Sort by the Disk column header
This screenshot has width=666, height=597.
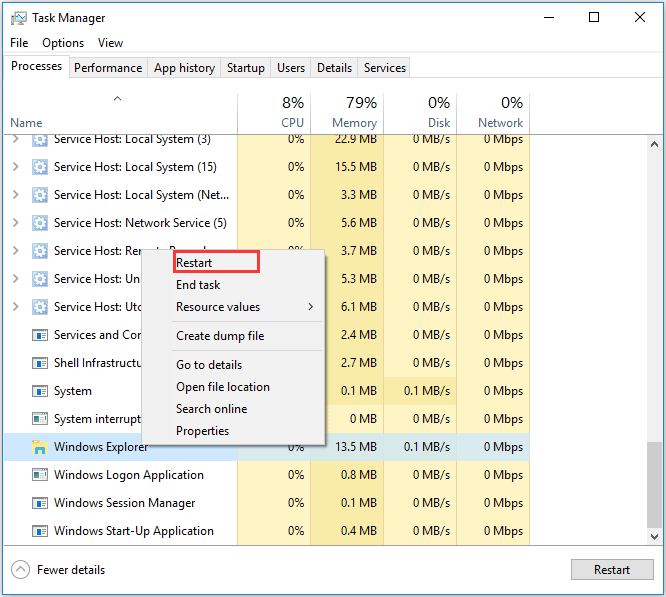pyautogui.click(x=420, y=112)
